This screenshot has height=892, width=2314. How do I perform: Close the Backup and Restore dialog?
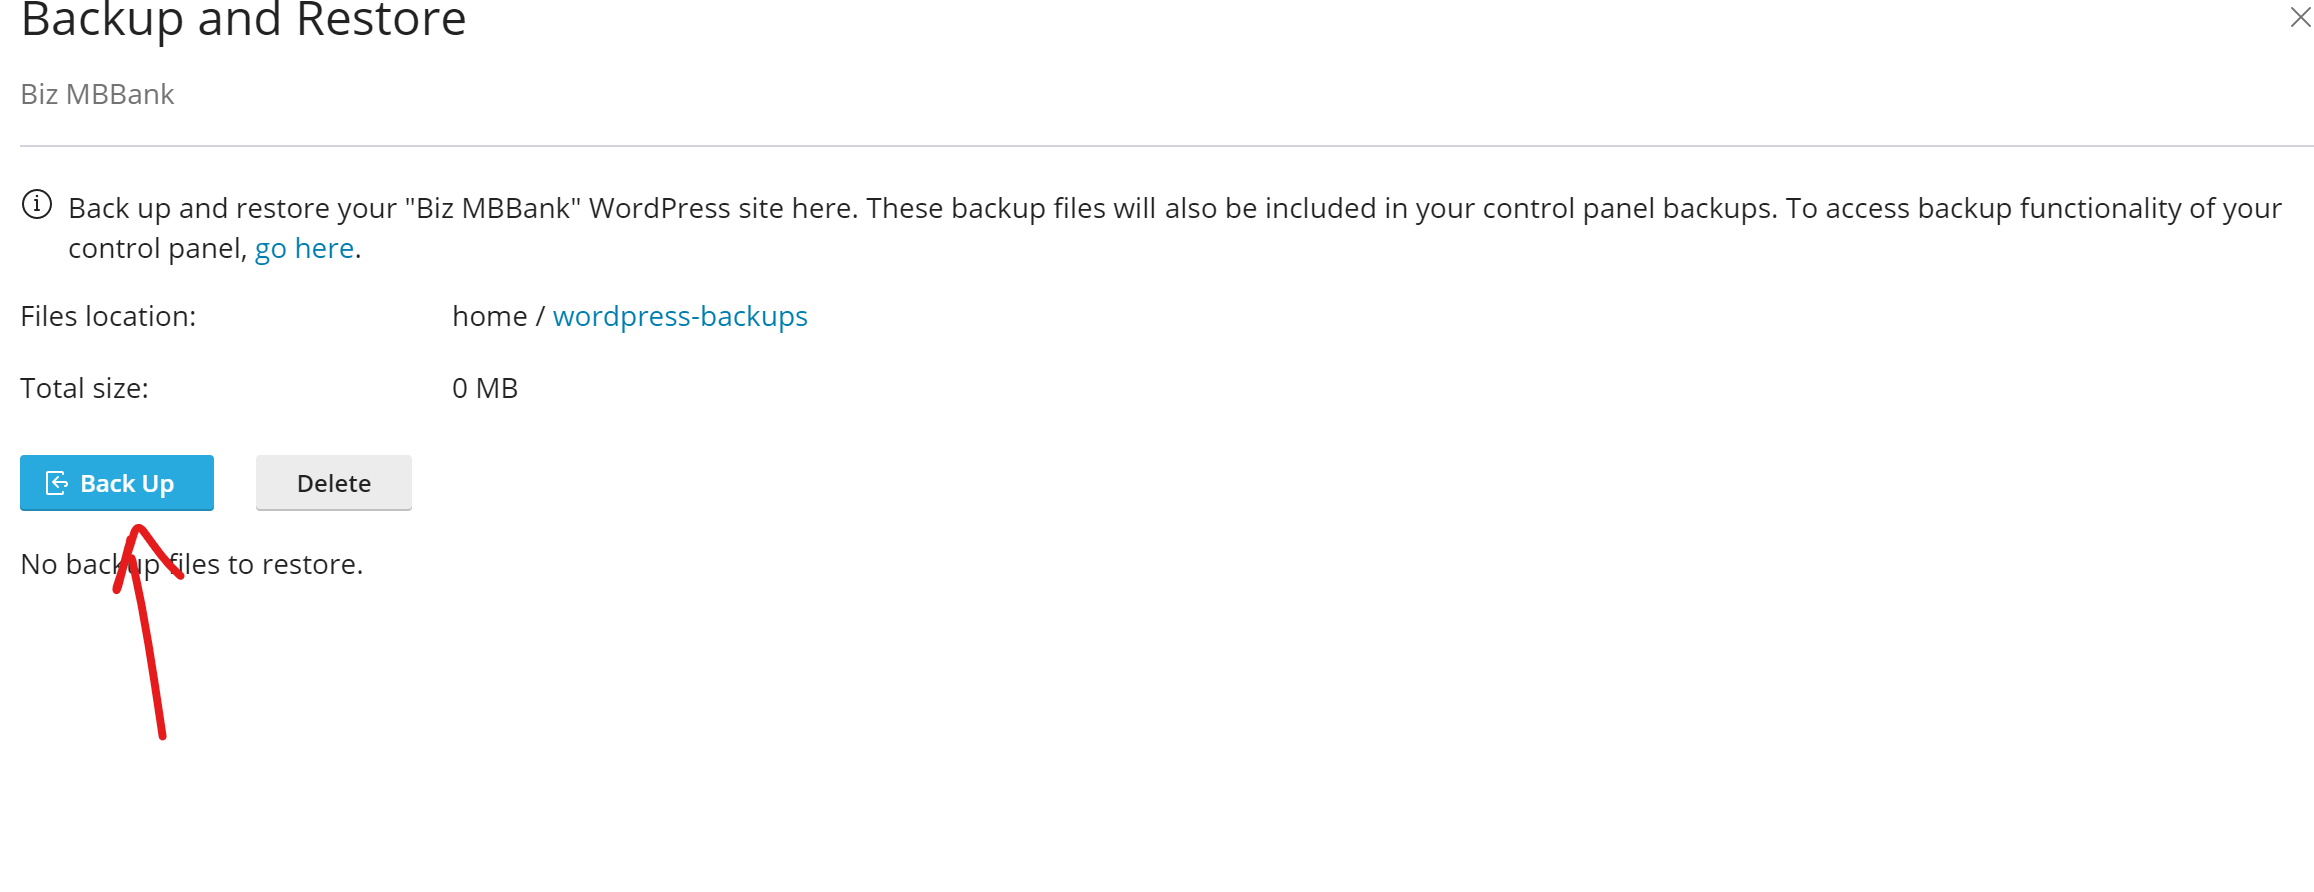click(2299, 17)
